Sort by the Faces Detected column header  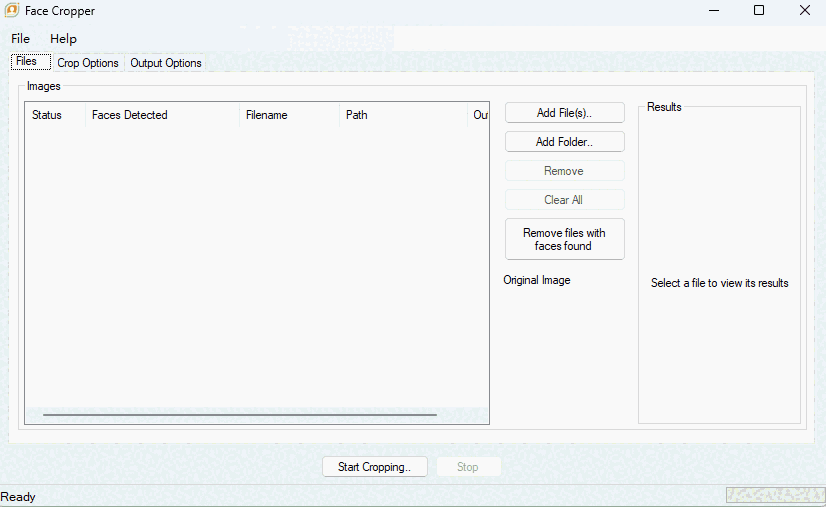pos(162,115)
